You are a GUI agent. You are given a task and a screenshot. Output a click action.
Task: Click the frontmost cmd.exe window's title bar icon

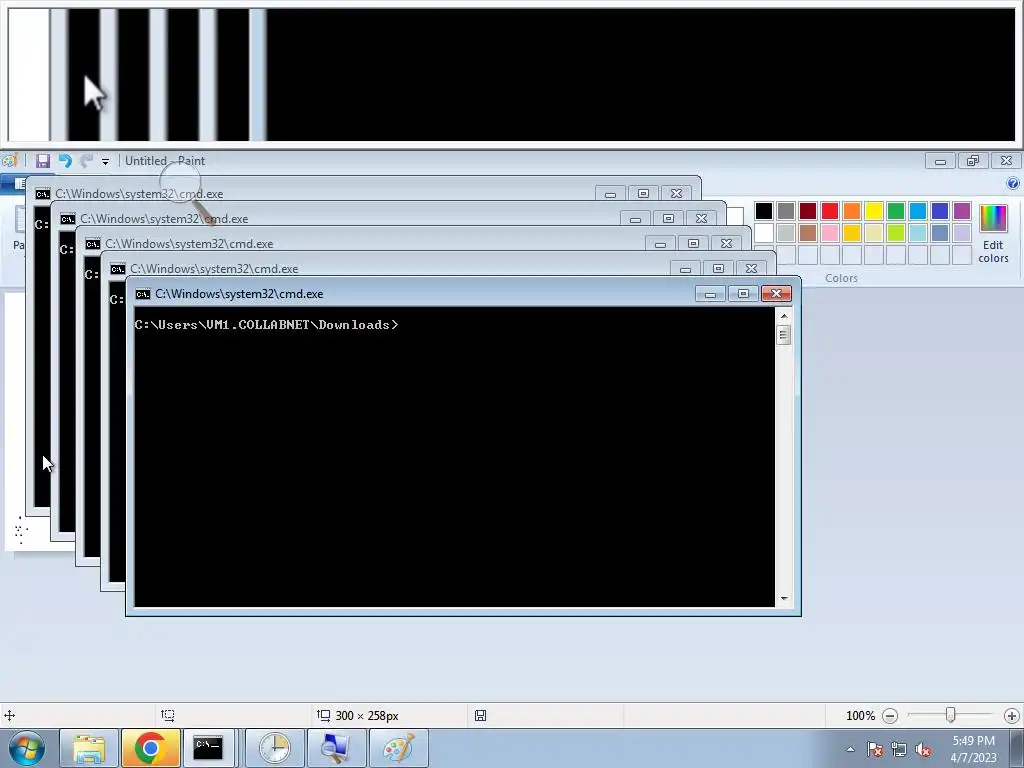click(142, 294)
